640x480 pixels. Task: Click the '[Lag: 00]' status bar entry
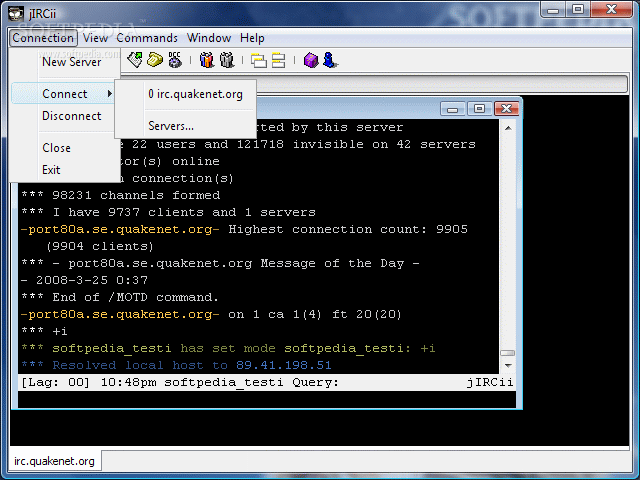click(x=55, y=382)
